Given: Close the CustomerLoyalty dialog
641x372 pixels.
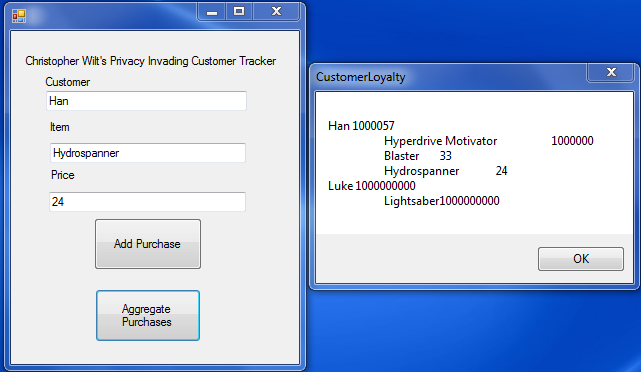Looking at the screenshot, I should click(x=611, y=72).
